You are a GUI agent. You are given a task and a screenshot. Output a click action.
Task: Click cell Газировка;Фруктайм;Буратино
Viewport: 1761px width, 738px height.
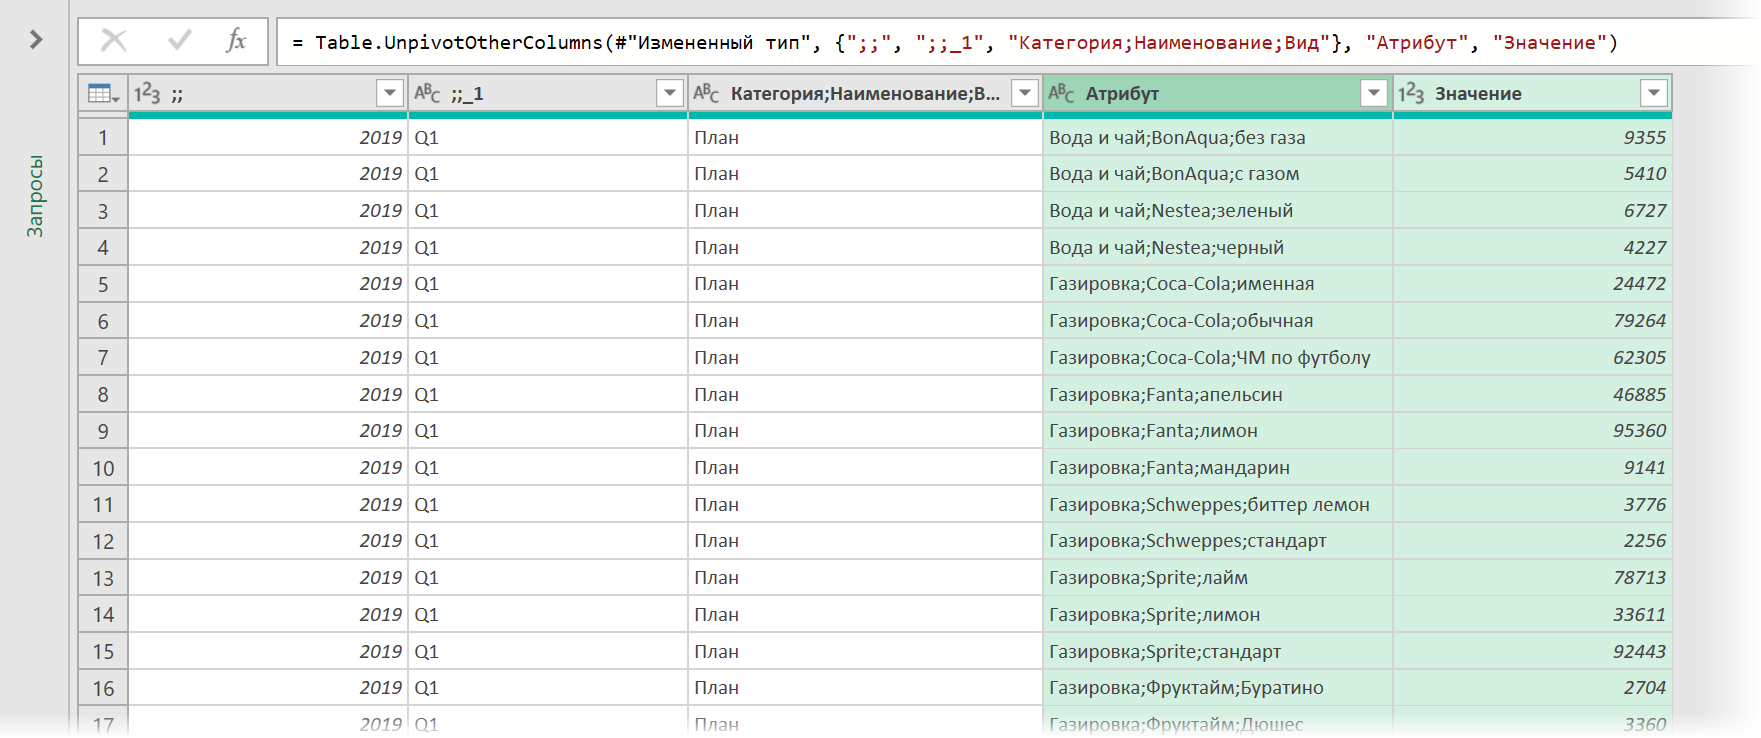point(1217,688)
